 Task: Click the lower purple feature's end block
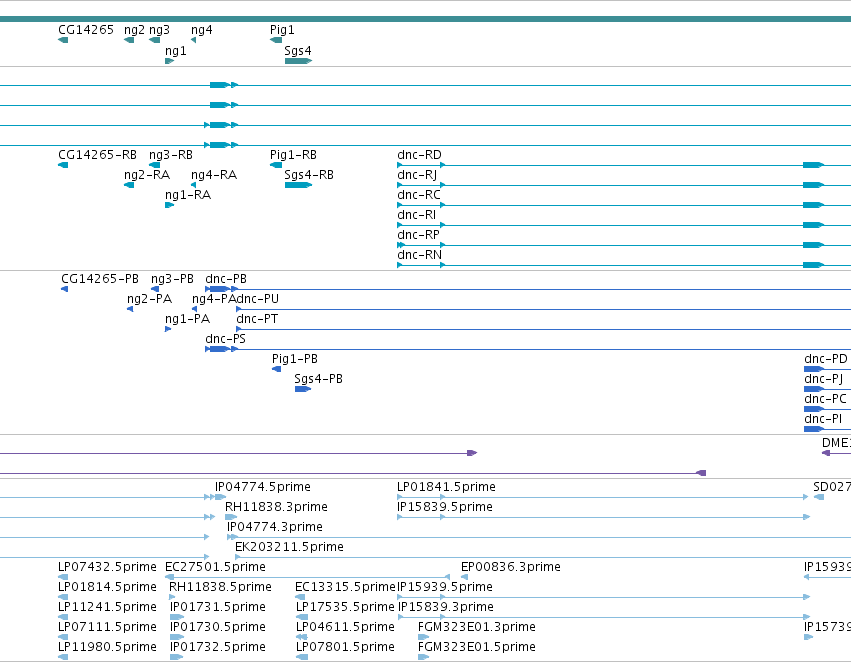coord(701,473)
